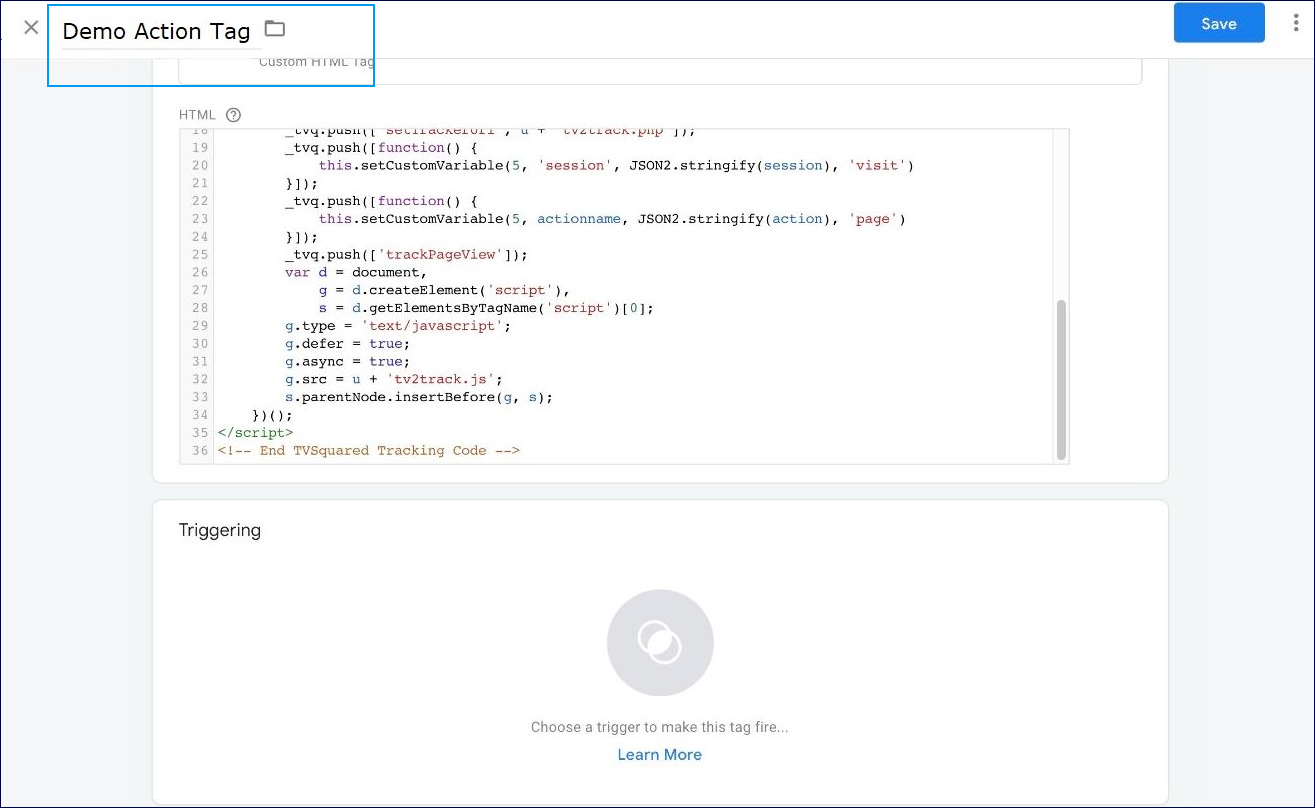The width and height of the screenshot is (1315, 808).
Task: Click the folder icon beside tag name
Action: click(x=275, y=29)
